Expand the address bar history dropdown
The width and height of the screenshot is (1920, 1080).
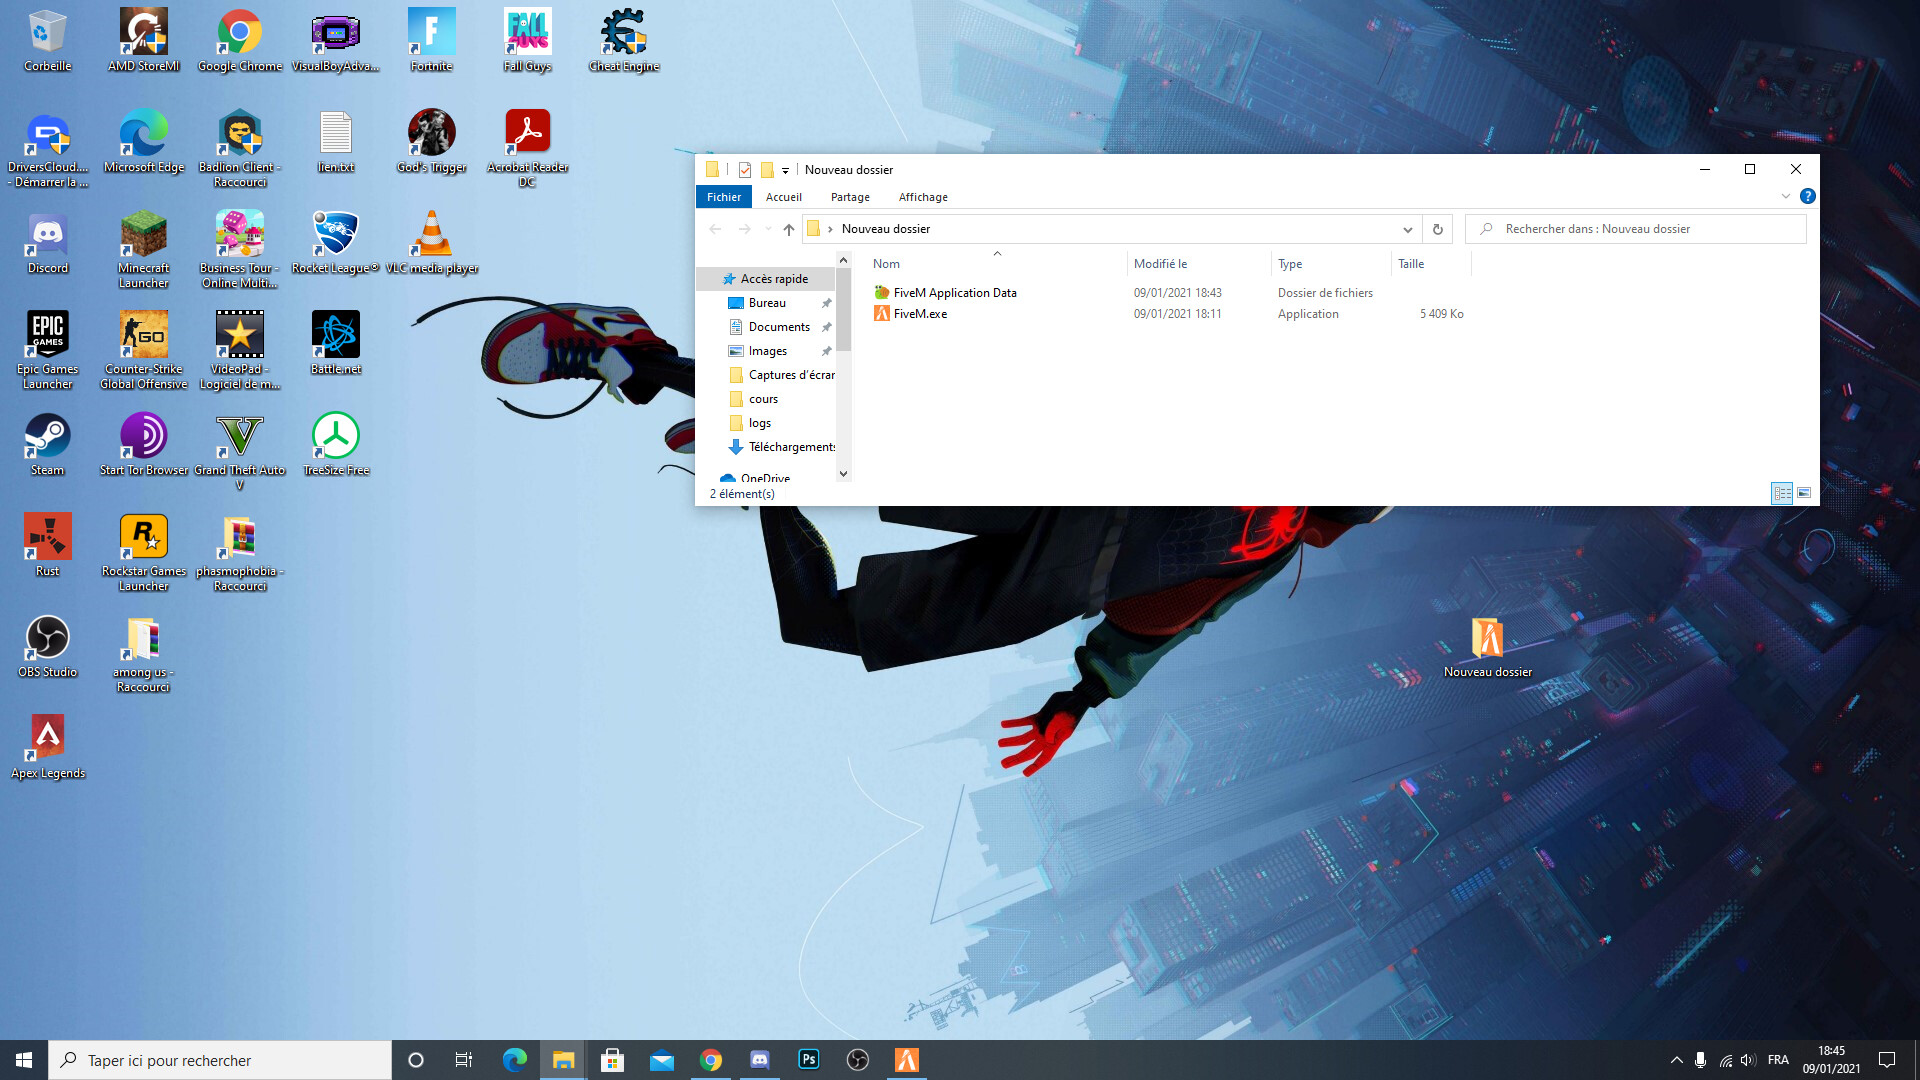[1407, 229]
